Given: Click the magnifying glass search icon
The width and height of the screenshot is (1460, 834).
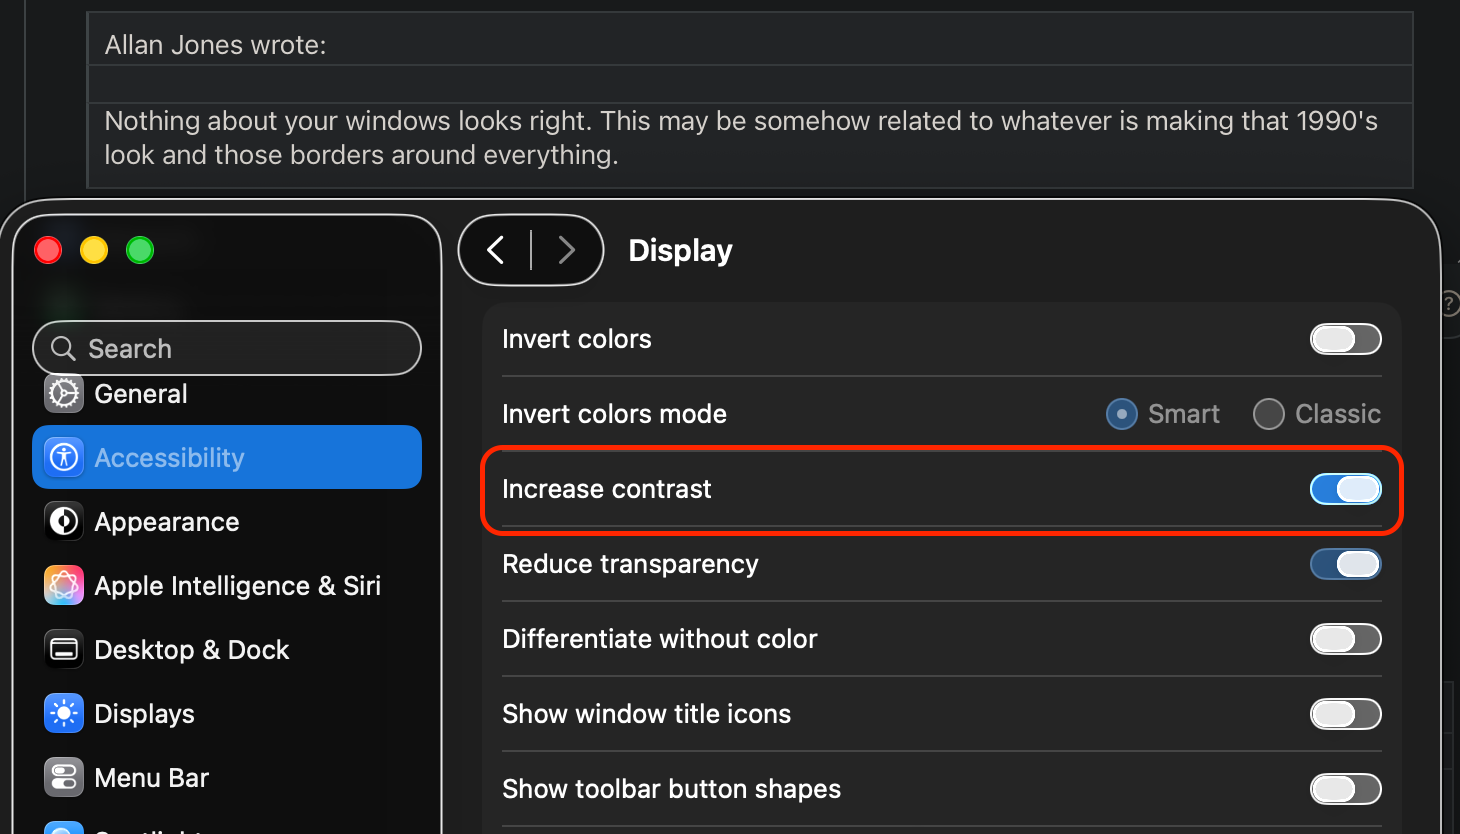Looking at the screenshot, I should click(63, 348).
